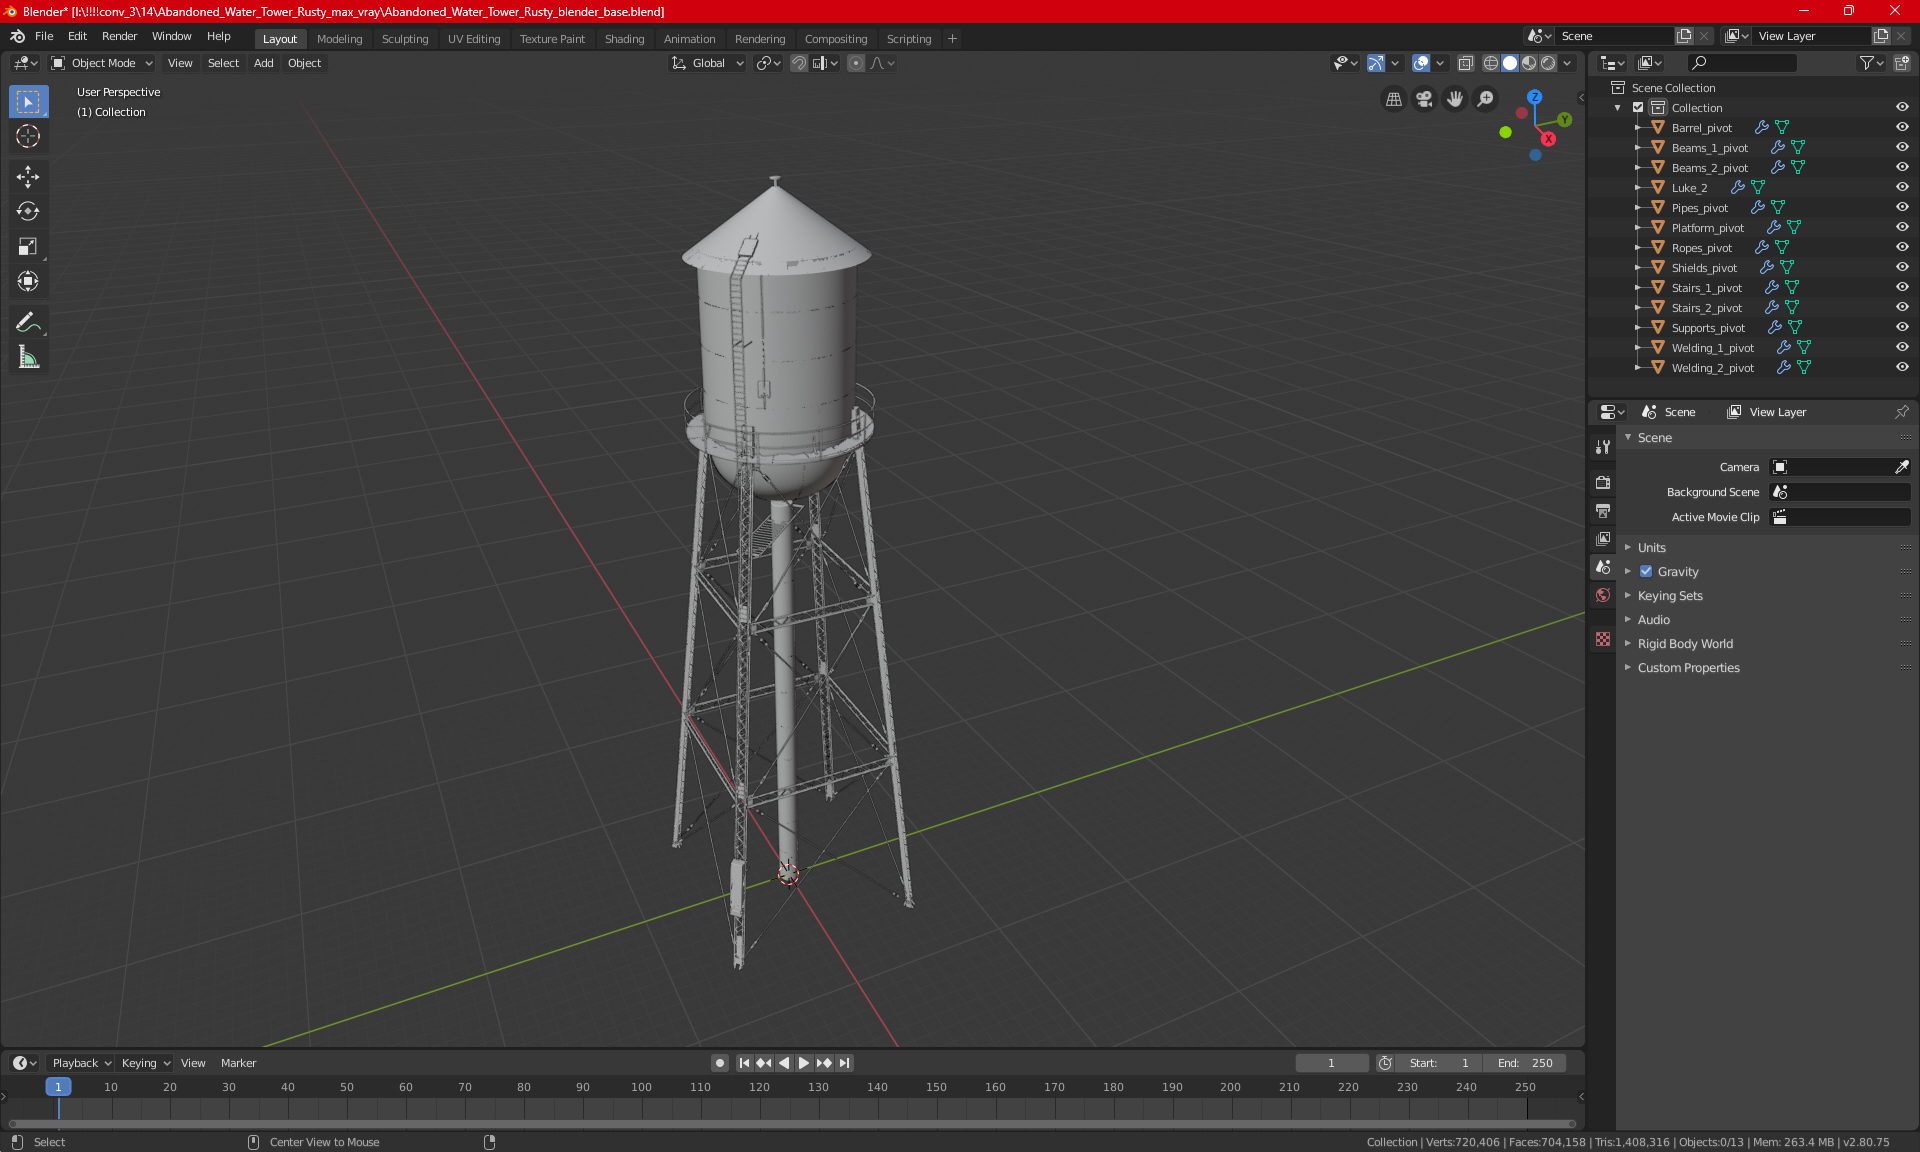Click the End frame field 250

(1525, 1063)
